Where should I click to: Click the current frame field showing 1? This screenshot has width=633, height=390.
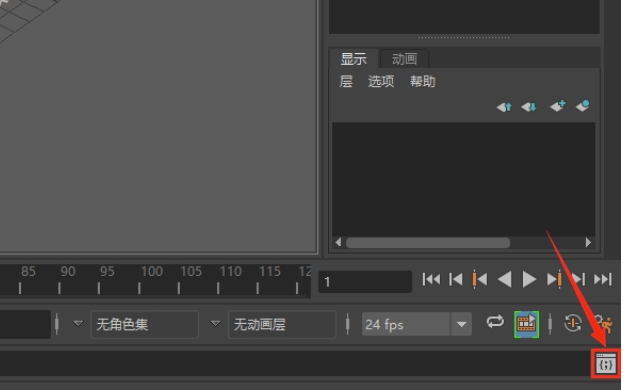(x=365, y=281)
